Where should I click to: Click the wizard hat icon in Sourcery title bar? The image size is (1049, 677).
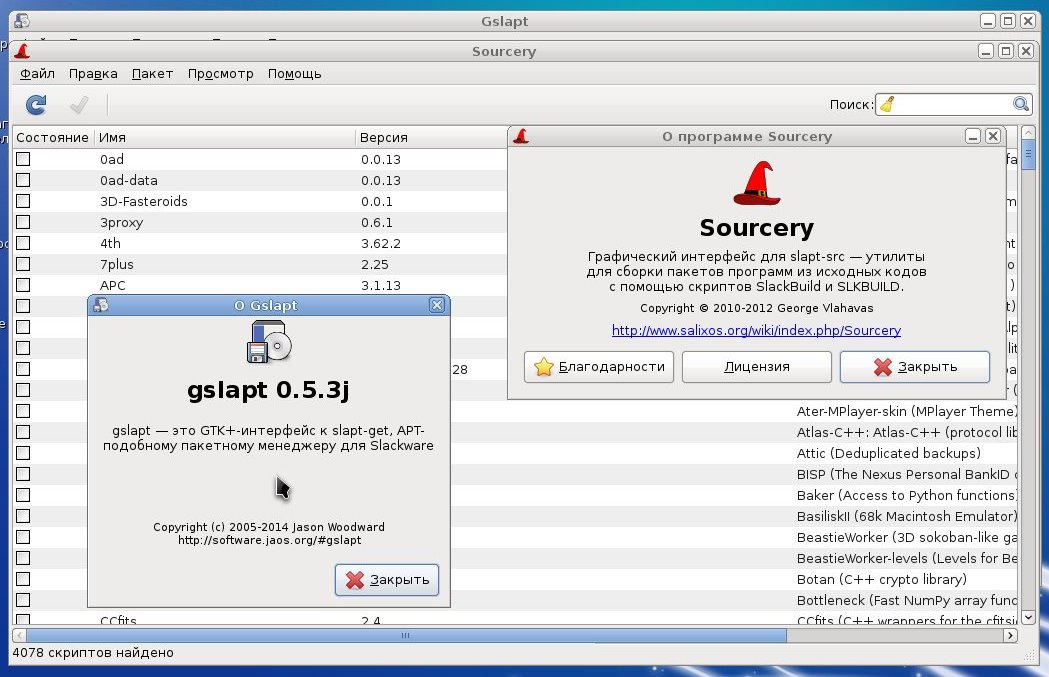pos(22,51)
